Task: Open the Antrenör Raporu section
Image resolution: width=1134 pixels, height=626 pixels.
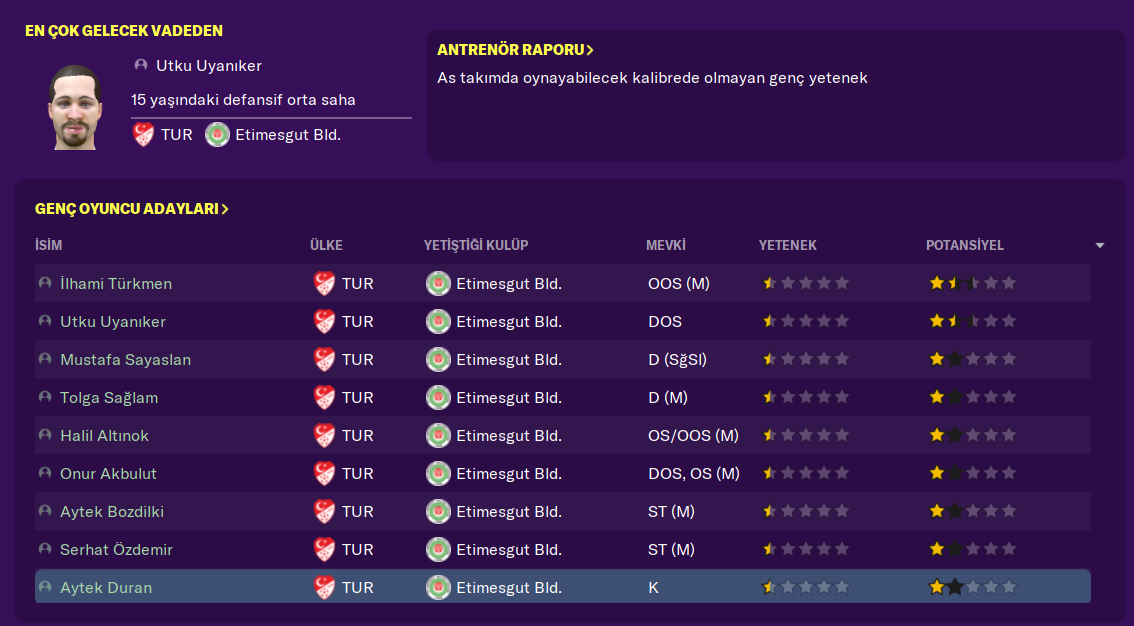Action: coord(515,50)
